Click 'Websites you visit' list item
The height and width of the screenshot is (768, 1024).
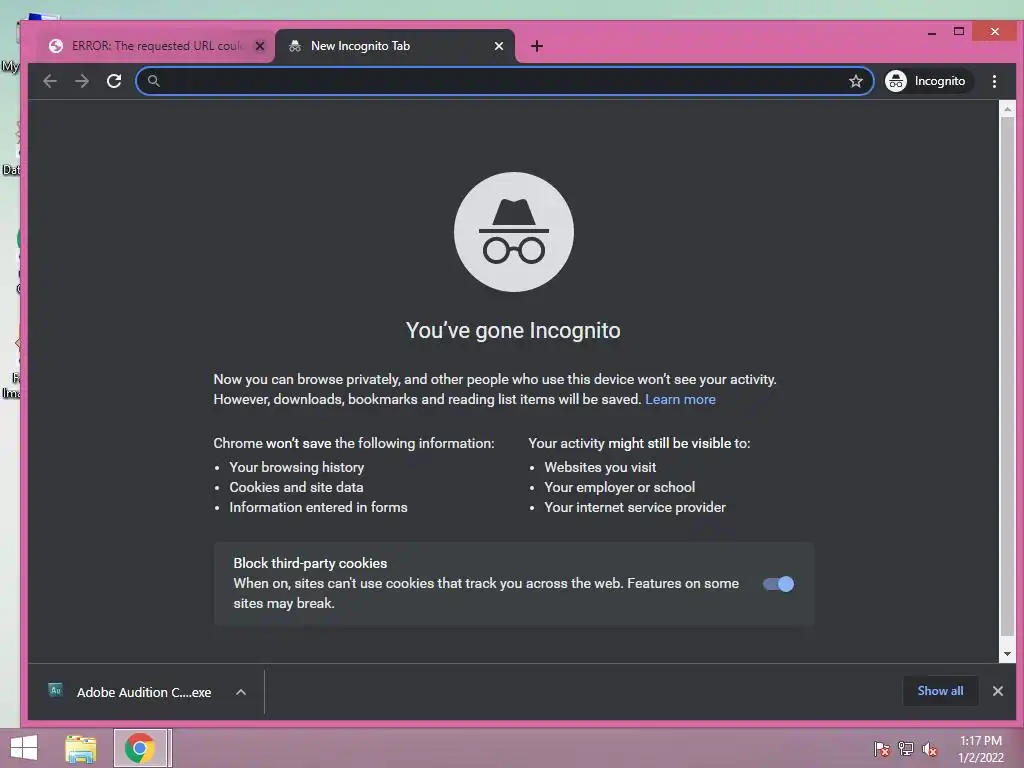pyautogui.click(x=600, y=467)
